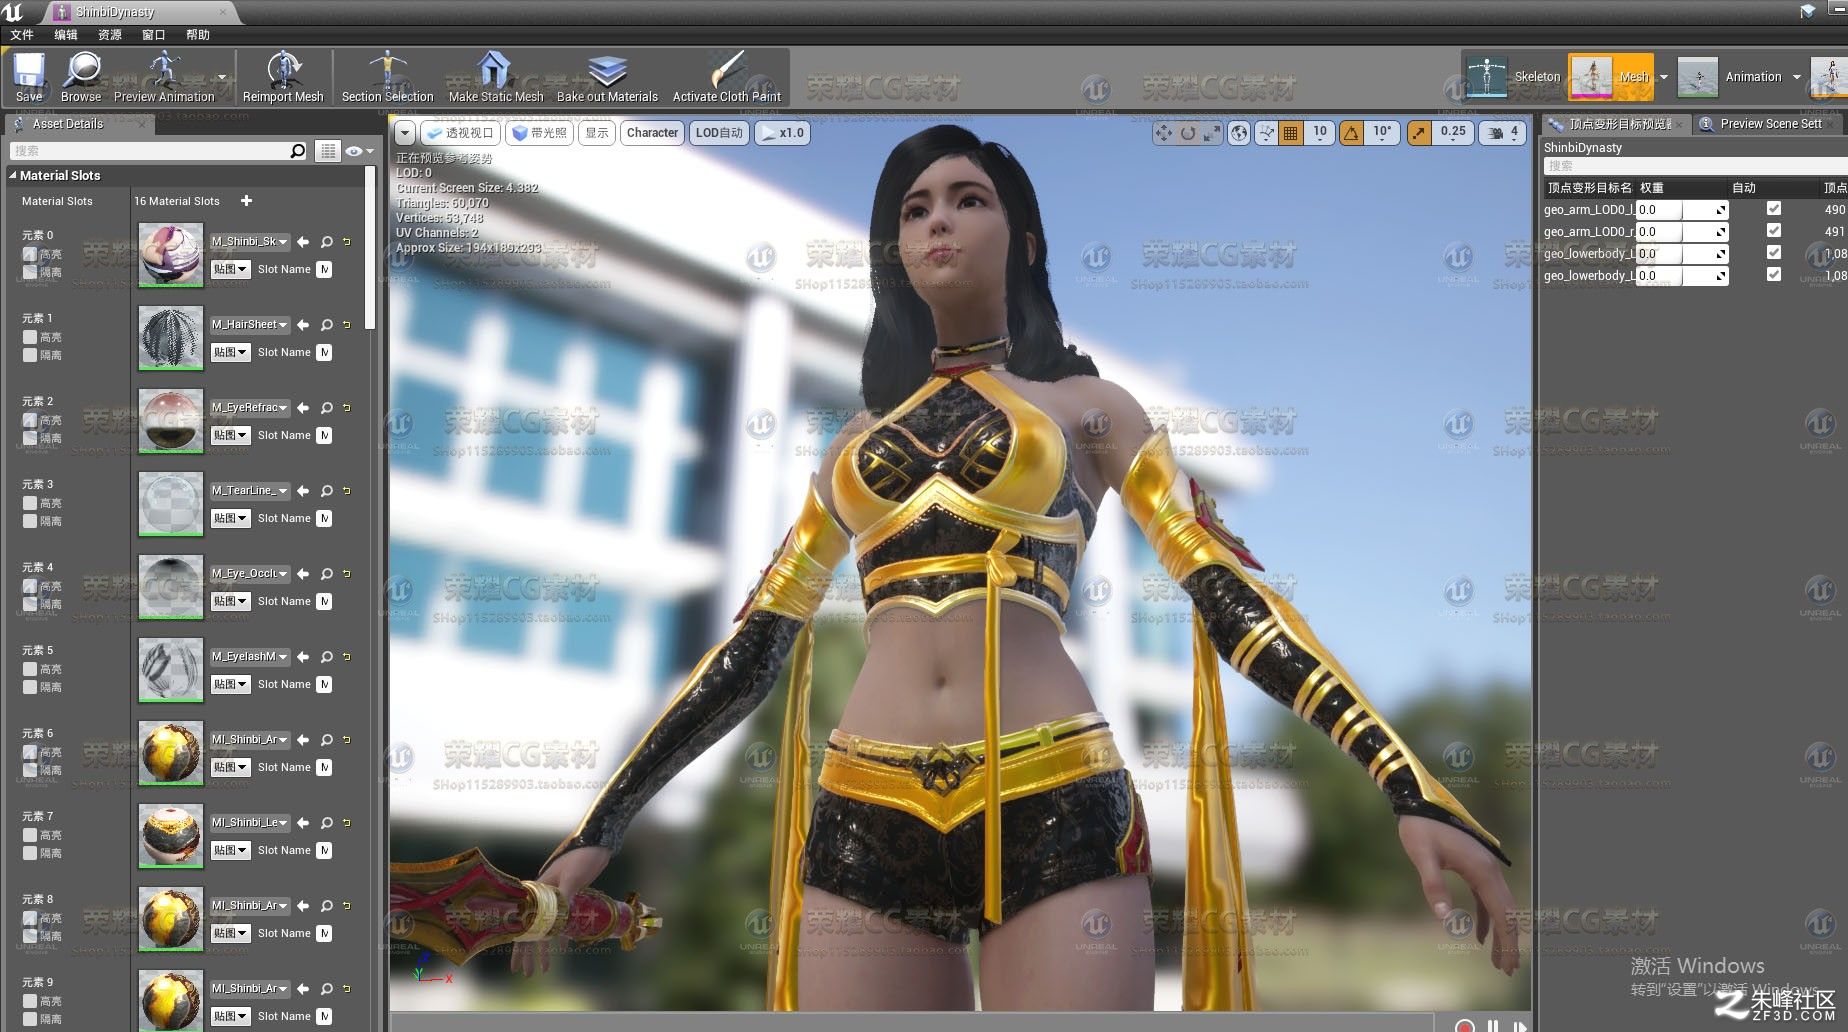Viewport: 1848px width, 1032px height.
Task: Use selected asset arrow for M_Shinbi_Sk
Action: 303,242
